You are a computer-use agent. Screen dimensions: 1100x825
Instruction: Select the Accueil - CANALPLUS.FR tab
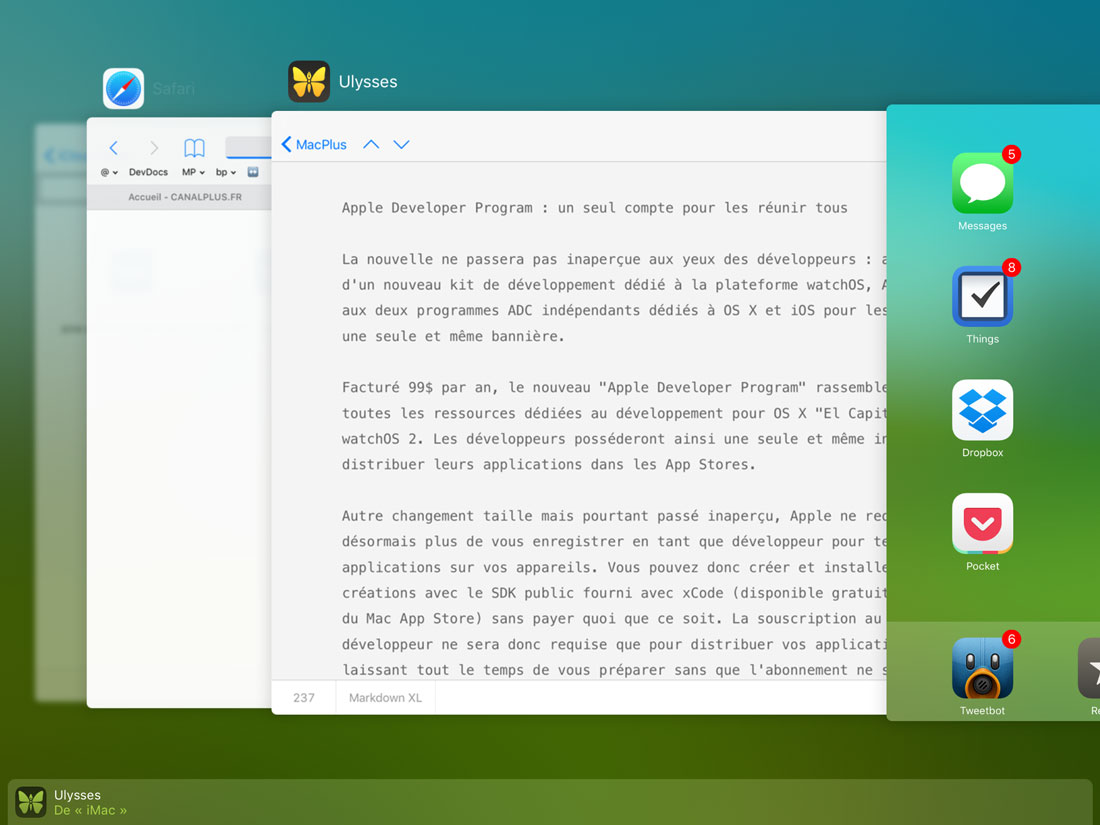[x=180, y=197]
